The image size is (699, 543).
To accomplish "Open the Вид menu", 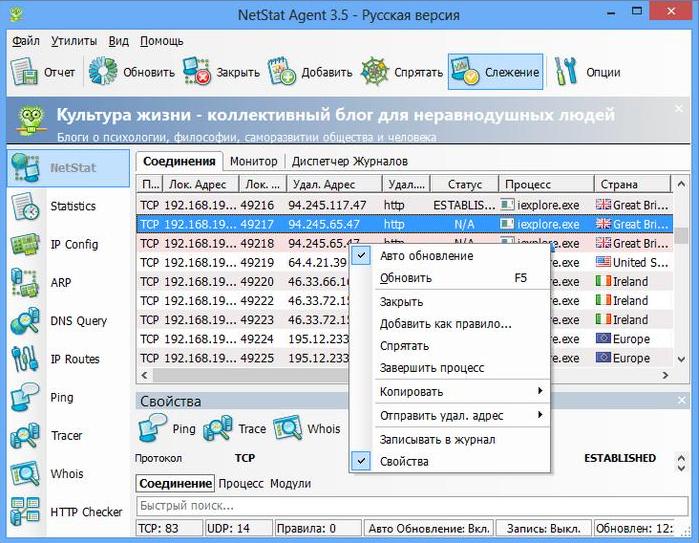I will (x=119, y=41).
